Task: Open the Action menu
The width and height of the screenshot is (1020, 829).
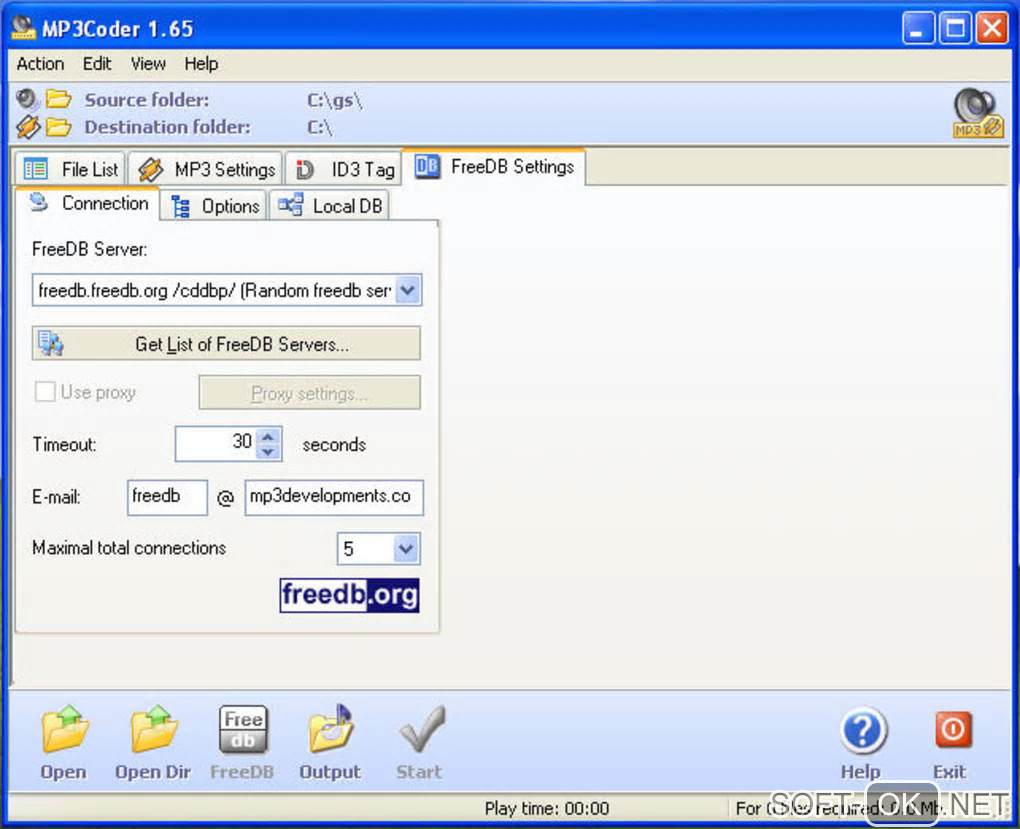Action: [x=40, y=64]
